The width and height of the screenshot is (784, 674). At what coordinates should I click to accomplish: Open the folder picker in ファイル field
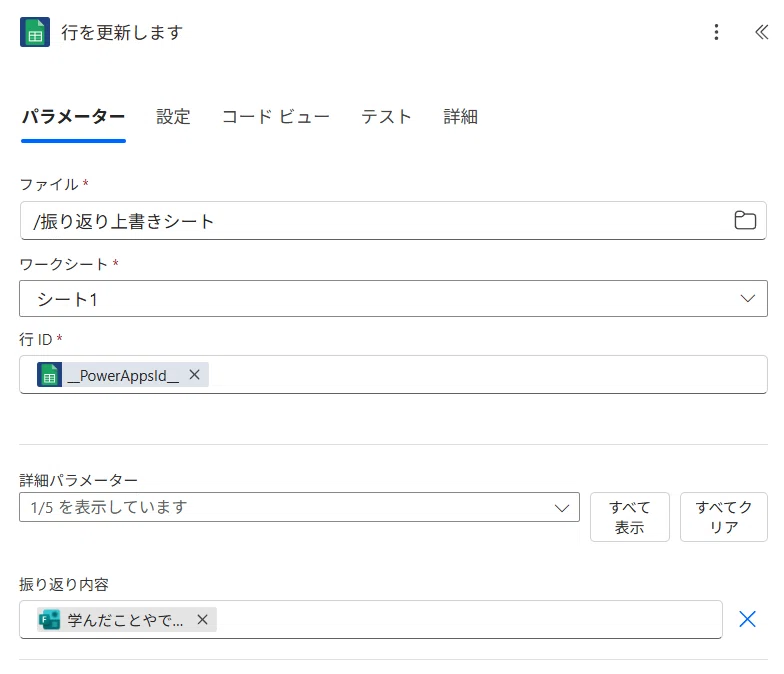click(x=745, y=220)
